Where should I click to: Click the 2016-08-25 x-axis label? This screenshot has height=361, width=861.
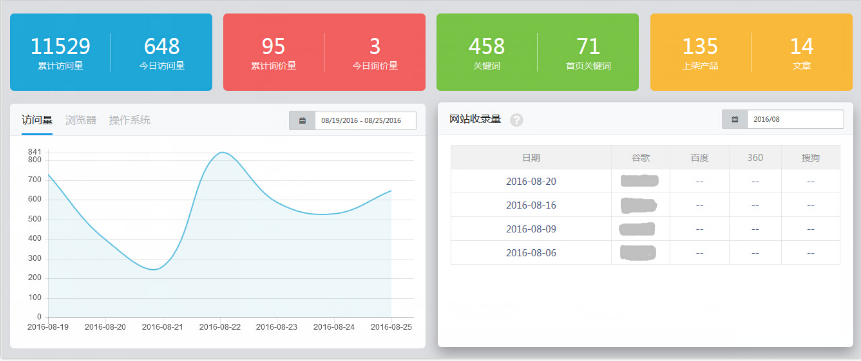coord(391,327)
